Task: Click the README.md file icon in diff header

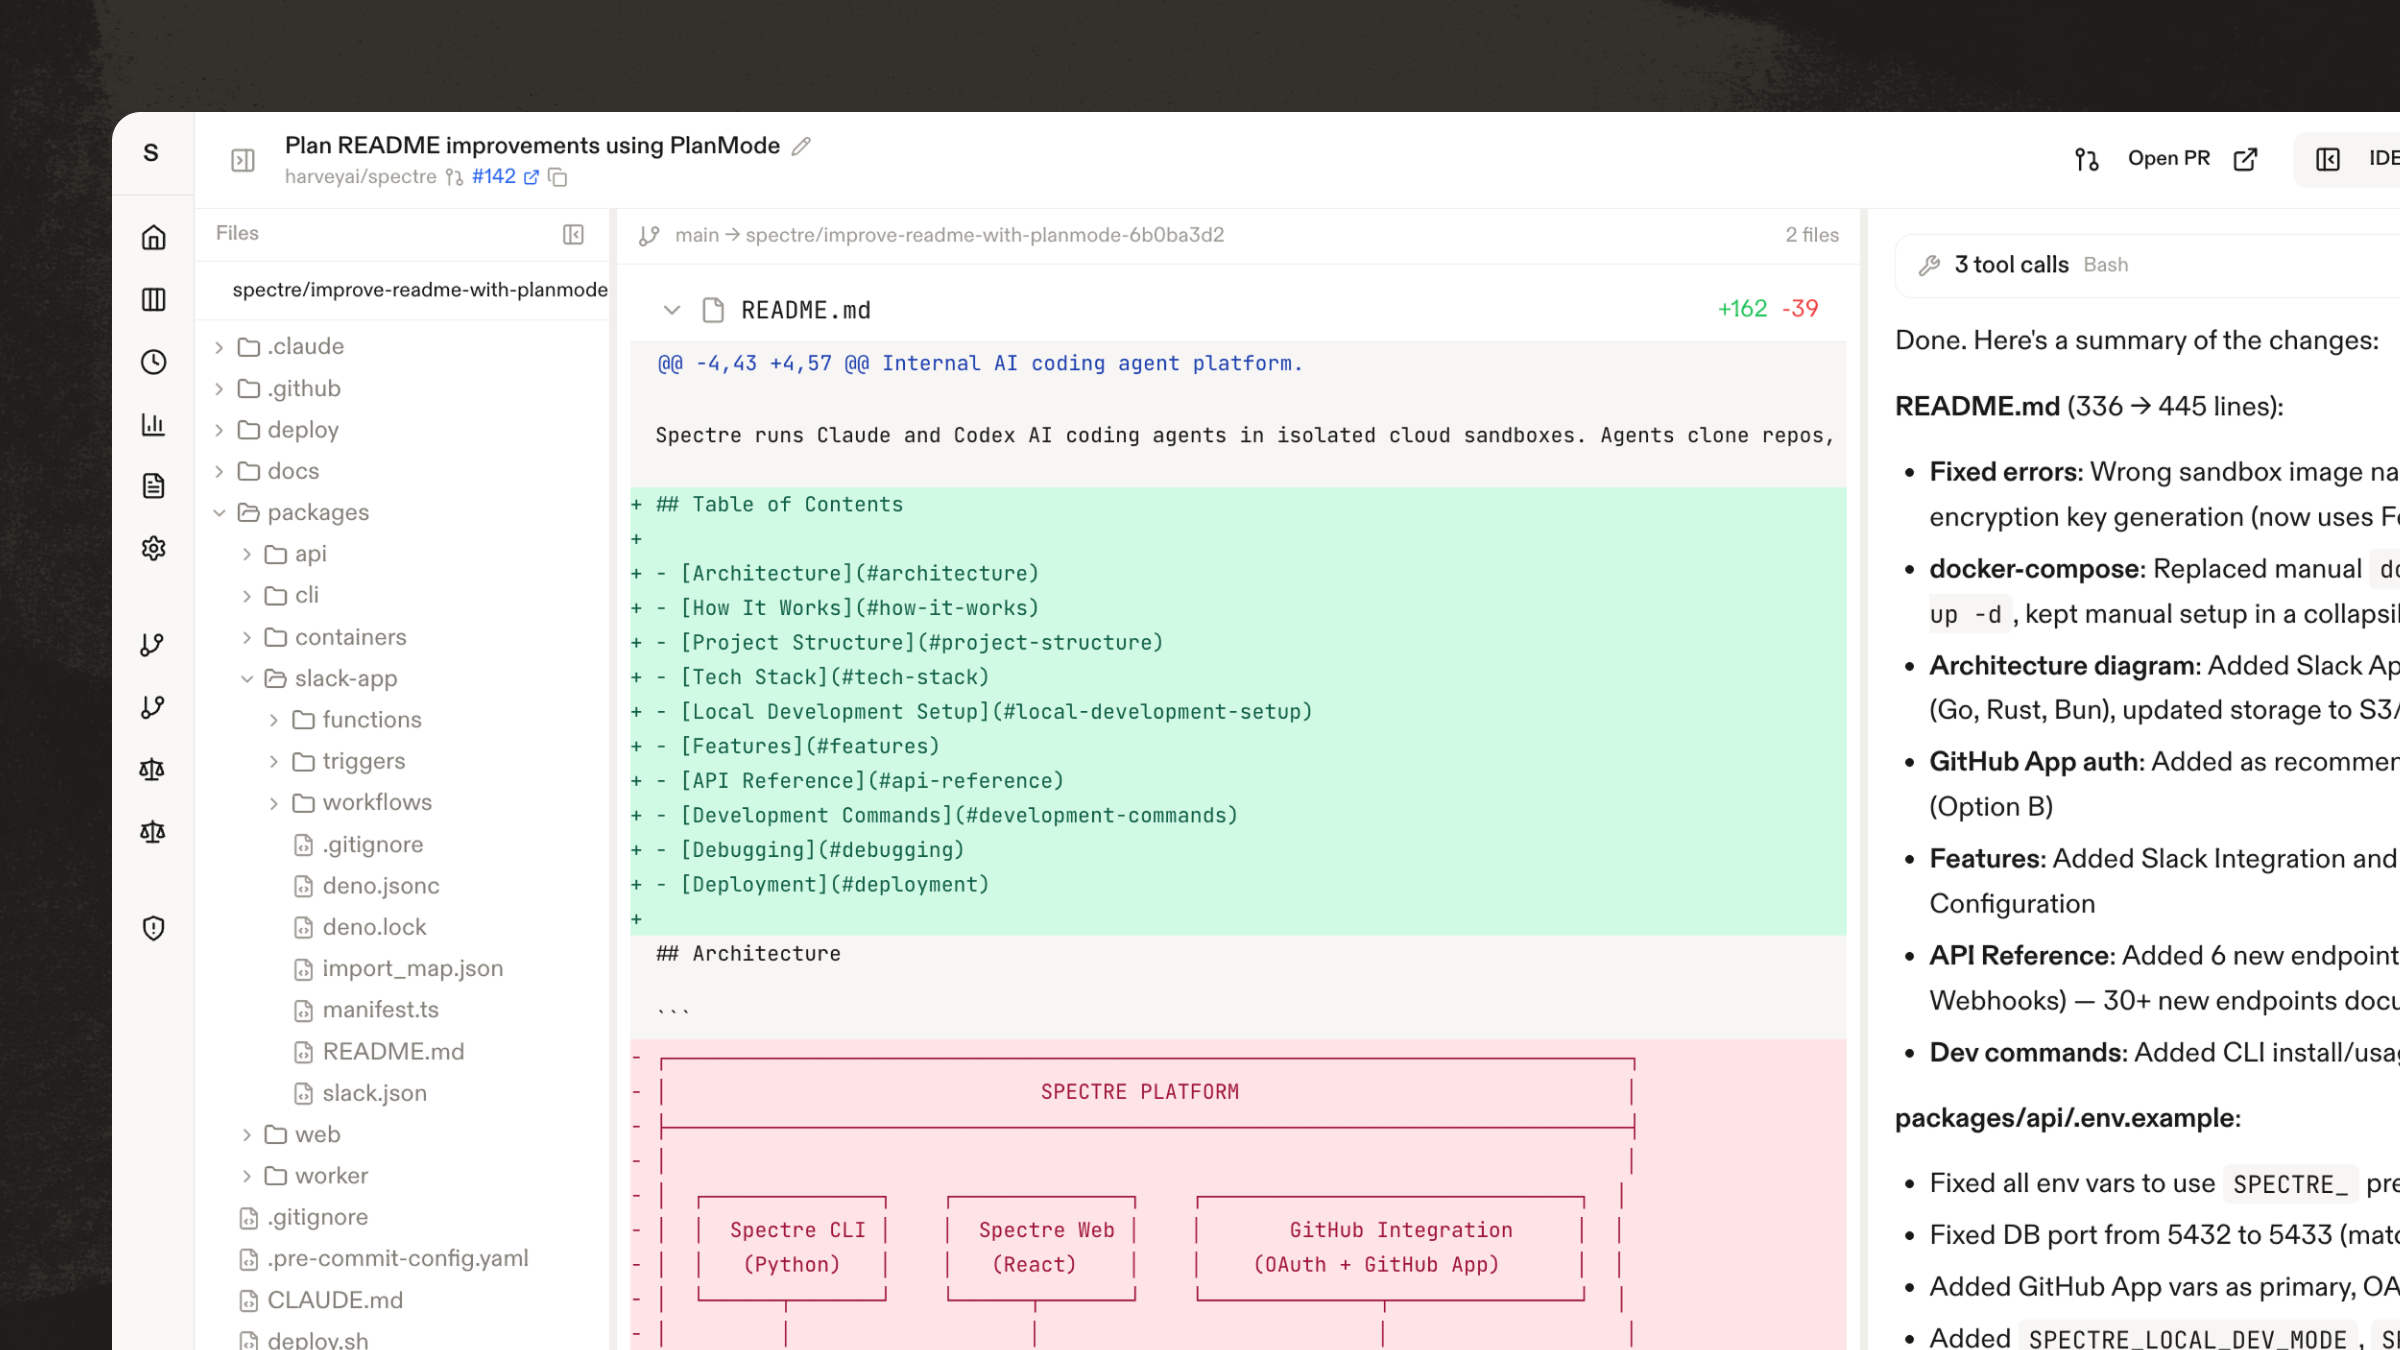Action: [713, 310]
